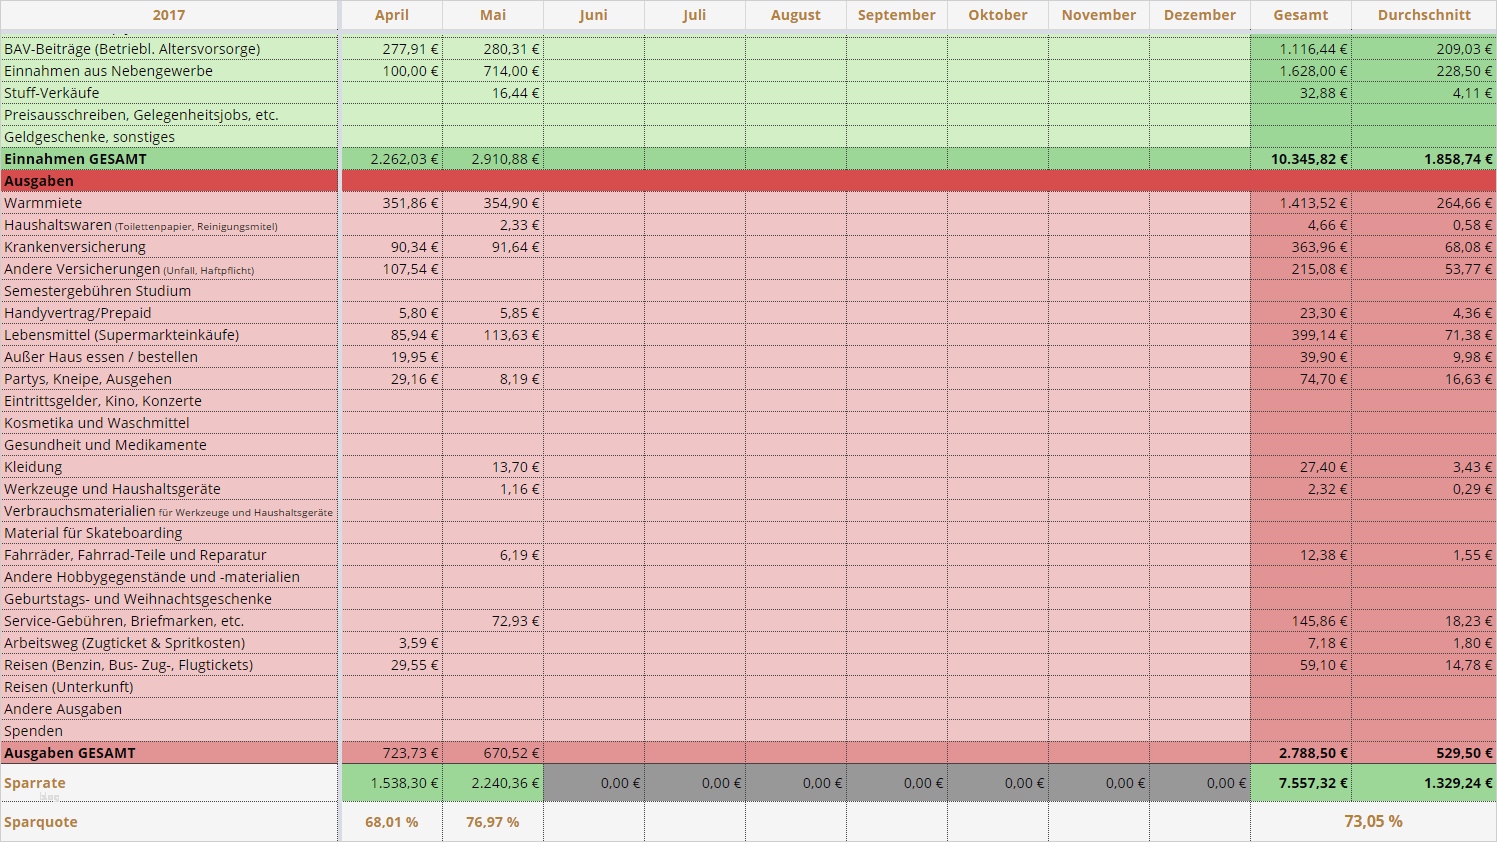Click the Einnahmen aus Nebengewerbe label
Viewport: 1497px width, 842px height.
pyautogui.click(x=108, y=71)
